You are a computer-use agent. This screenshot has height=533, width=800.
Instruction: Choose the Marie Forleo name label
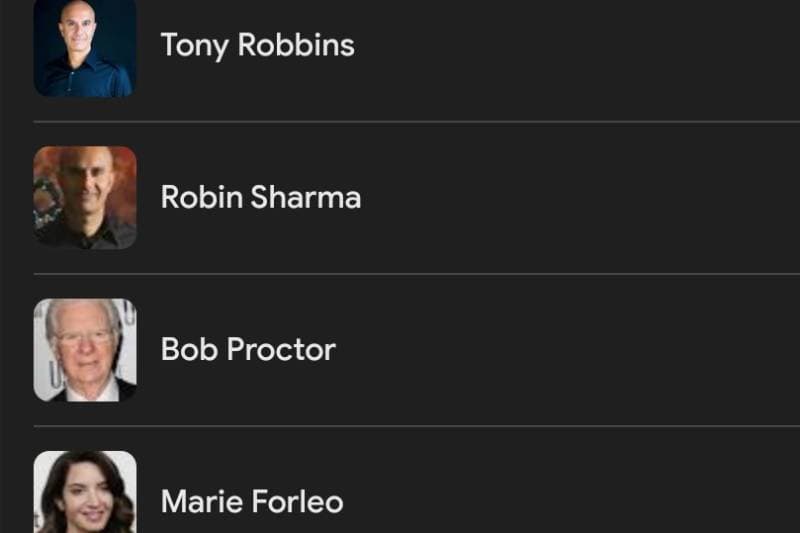(x=252, y=501)
